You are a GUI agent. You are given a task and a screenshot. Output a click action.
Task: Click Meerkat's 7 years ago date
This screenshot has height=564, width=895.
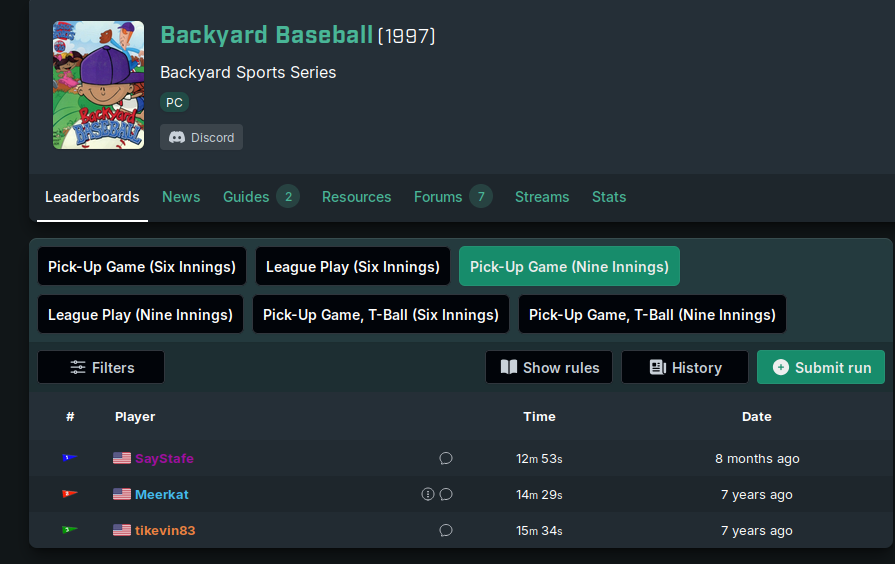(x=756, y=494)
